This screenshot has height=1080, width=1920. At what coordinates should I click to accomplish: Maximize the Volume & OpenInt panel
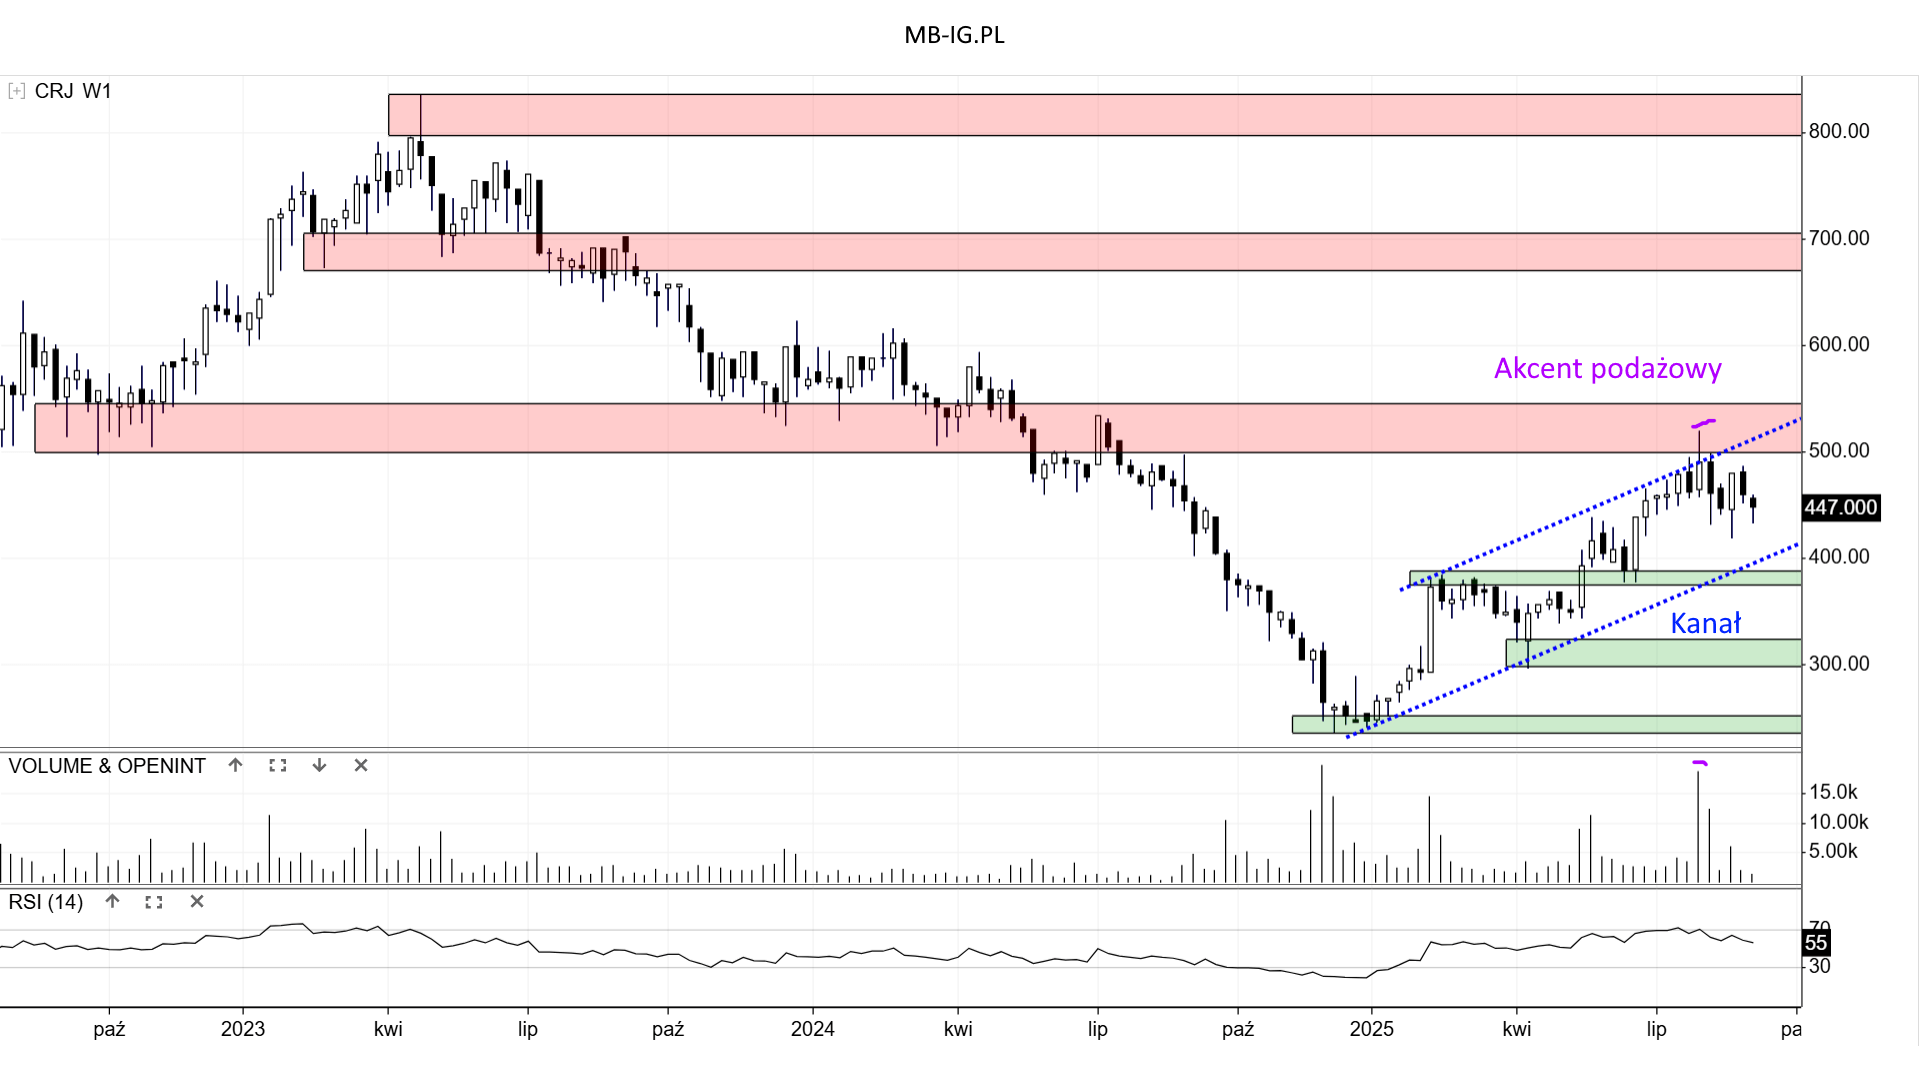click(x=278, y=765)
